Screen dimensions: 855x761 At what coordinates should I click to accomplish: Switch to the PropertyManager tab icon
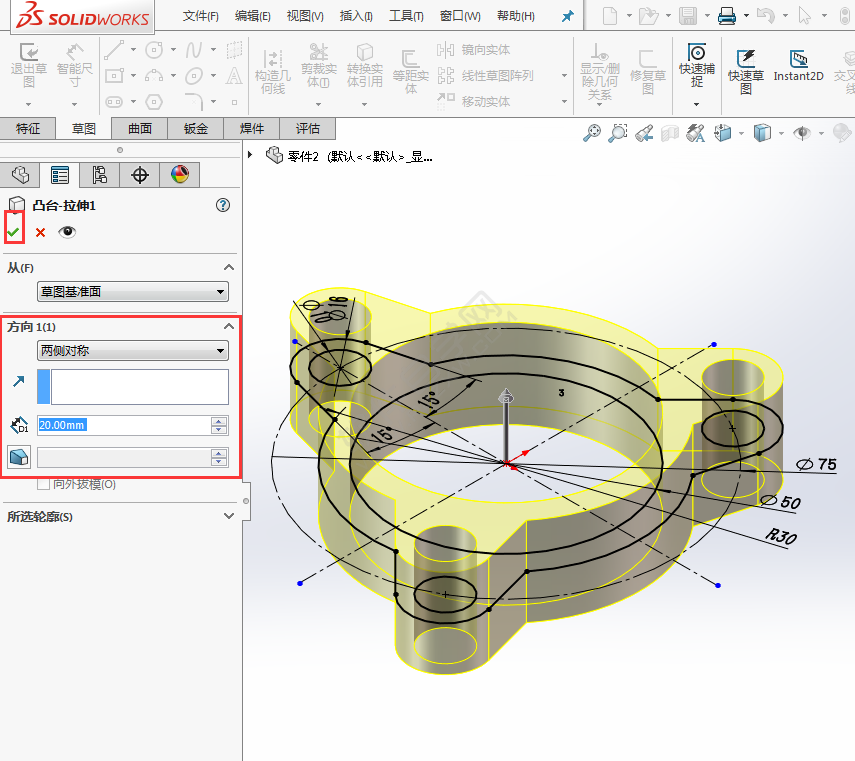[59, 175]
